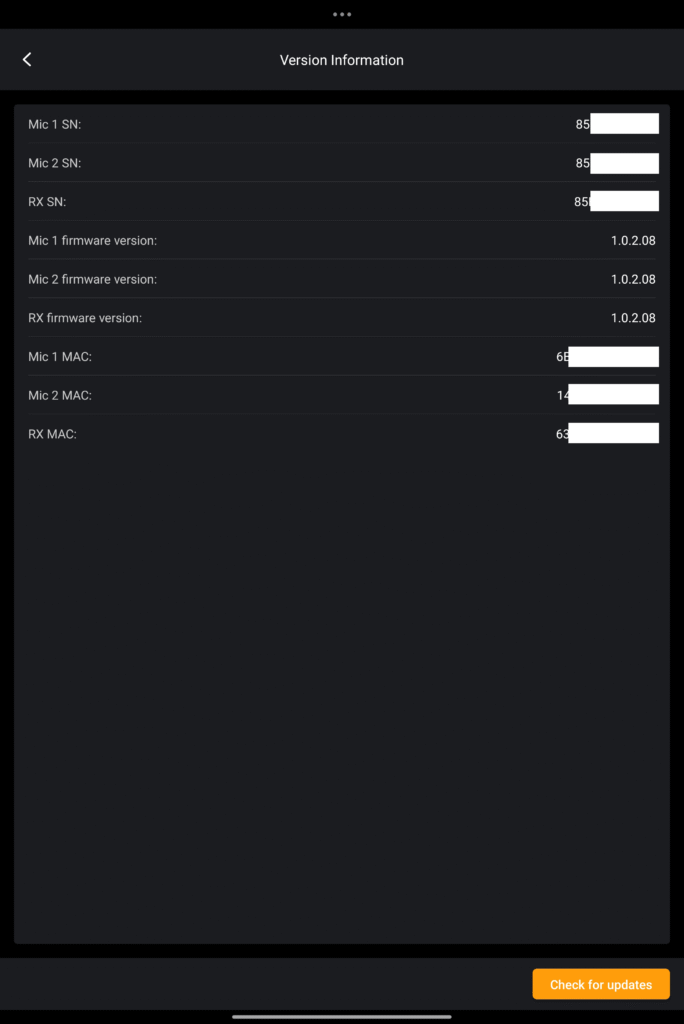
Task: Click the Mic 1 firmware version label
Action: click(x=92, y=241)
